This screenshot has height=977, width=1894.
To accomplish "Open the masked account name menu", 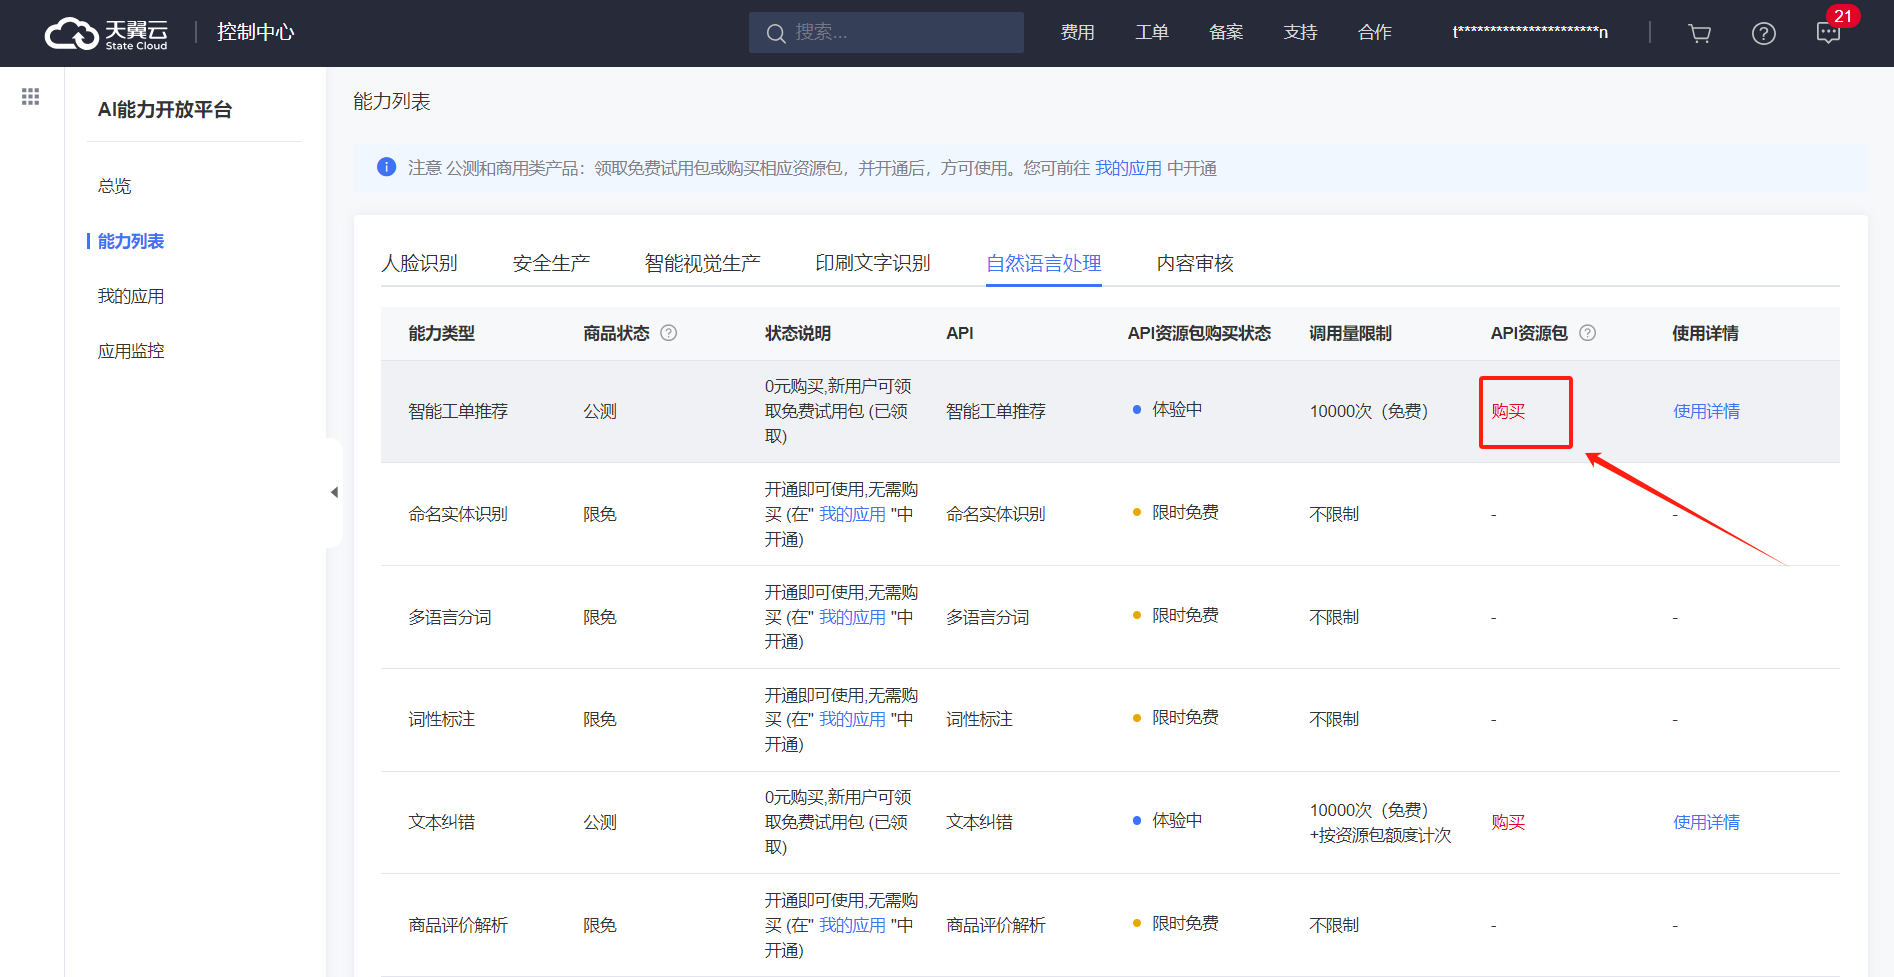I will [x=1530, y=33].
